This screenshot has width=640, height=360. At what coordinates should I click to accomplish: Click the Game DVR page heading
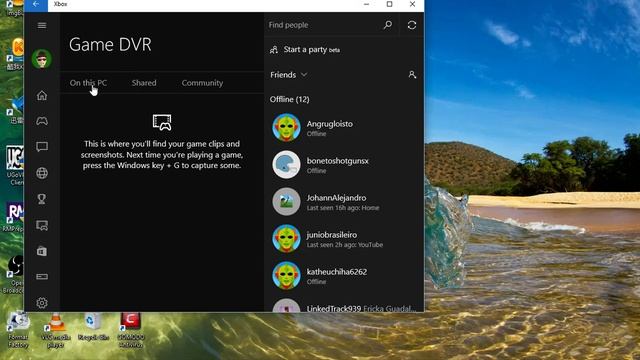pos(110,44)
